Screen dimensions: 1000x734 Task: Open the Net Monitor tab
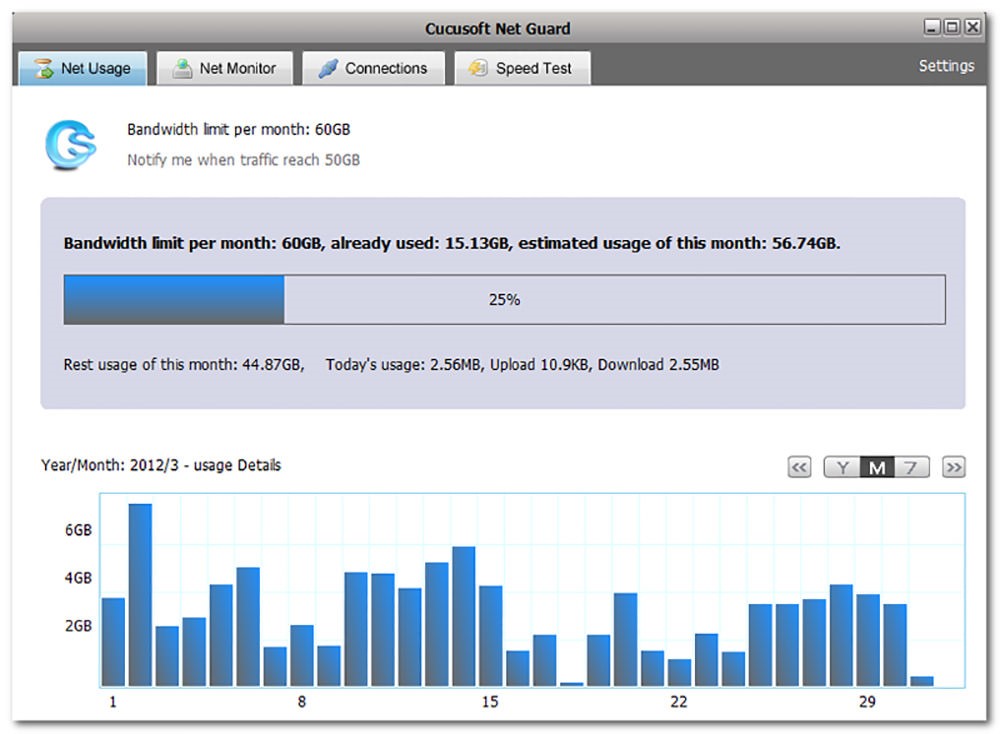[224, 68]
